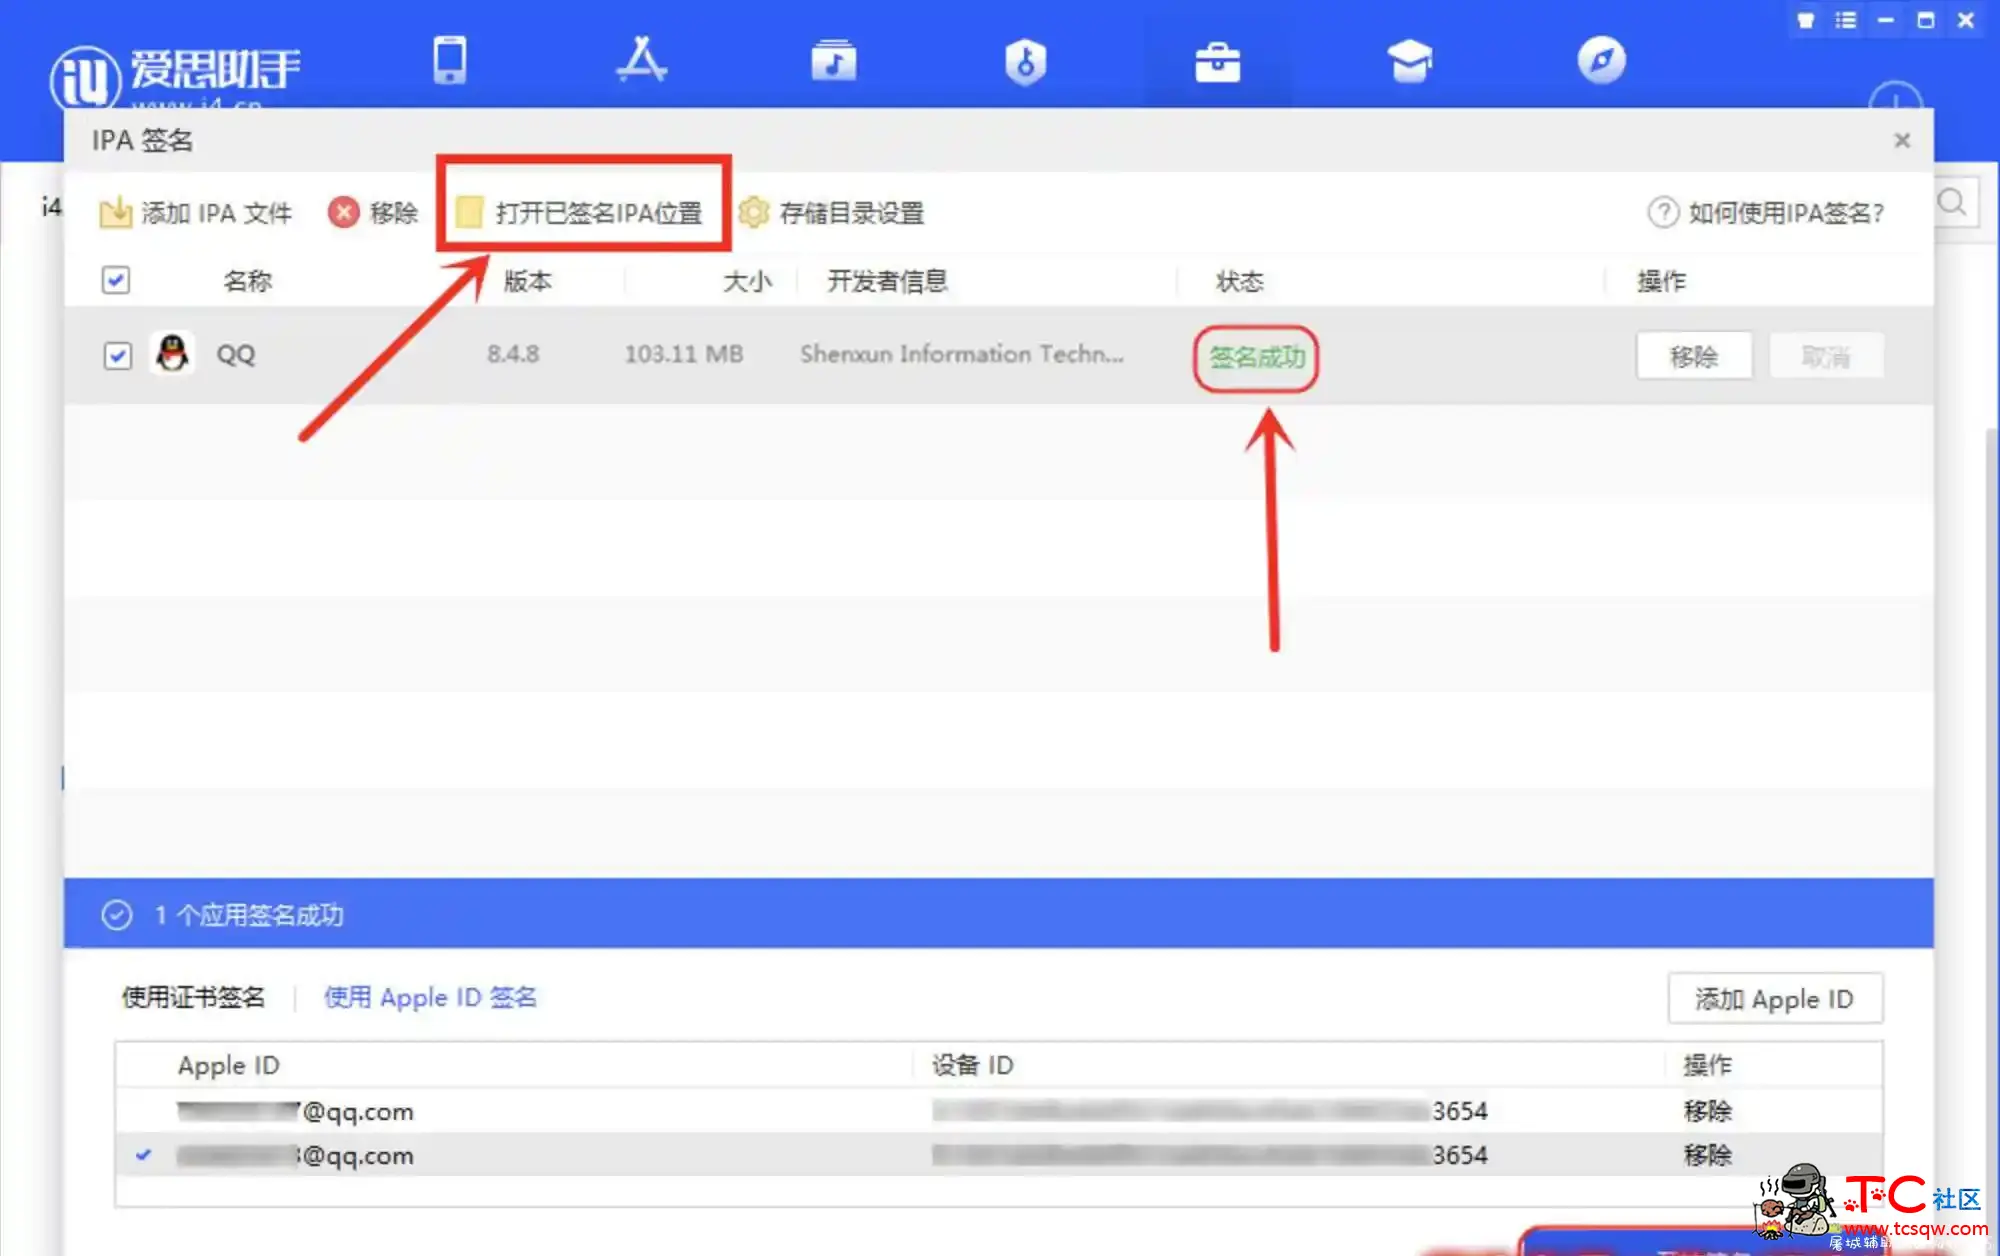Click the Apple ID column header

(229, 1065)
